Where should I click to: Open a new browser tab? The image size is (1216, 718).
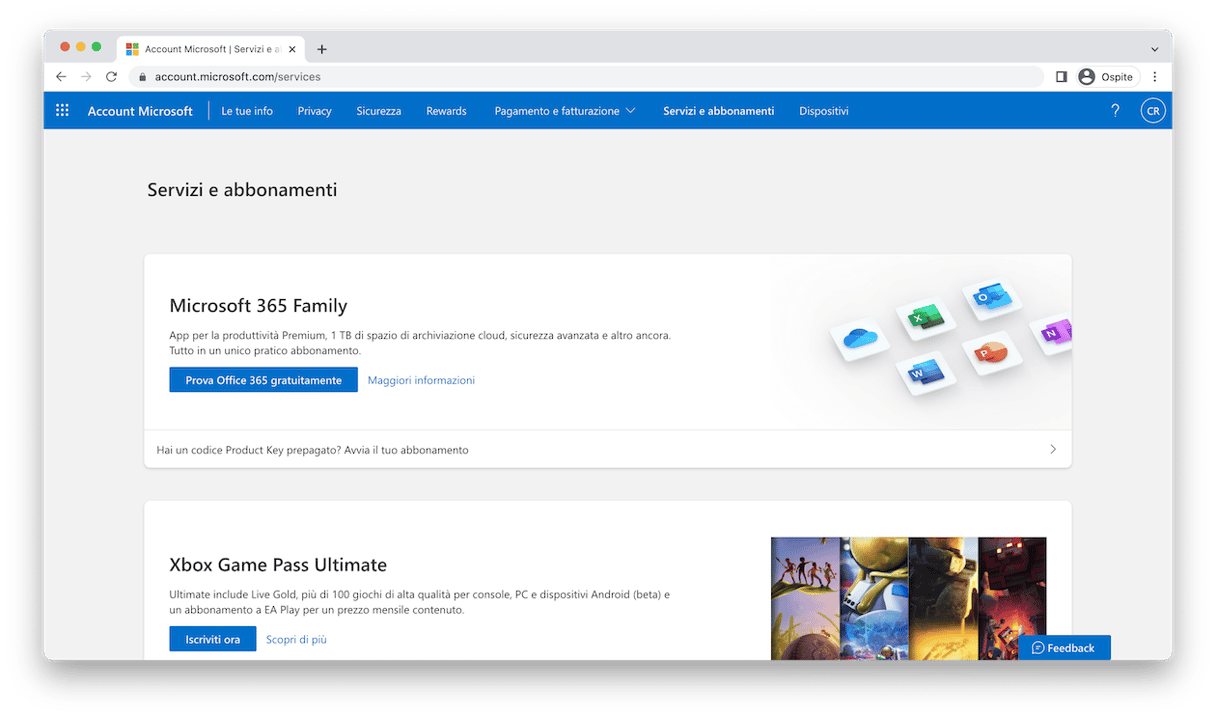(x=321, y=49)
